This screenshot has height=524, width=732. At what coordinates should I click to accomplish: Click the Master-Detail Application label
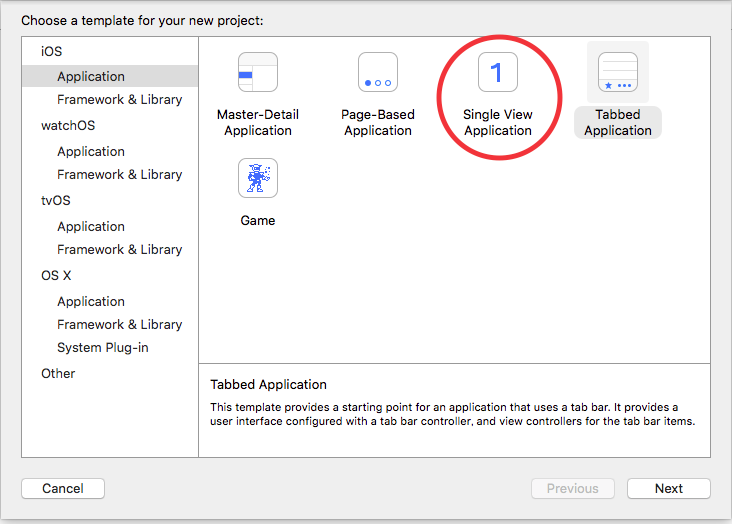point(258,122)
